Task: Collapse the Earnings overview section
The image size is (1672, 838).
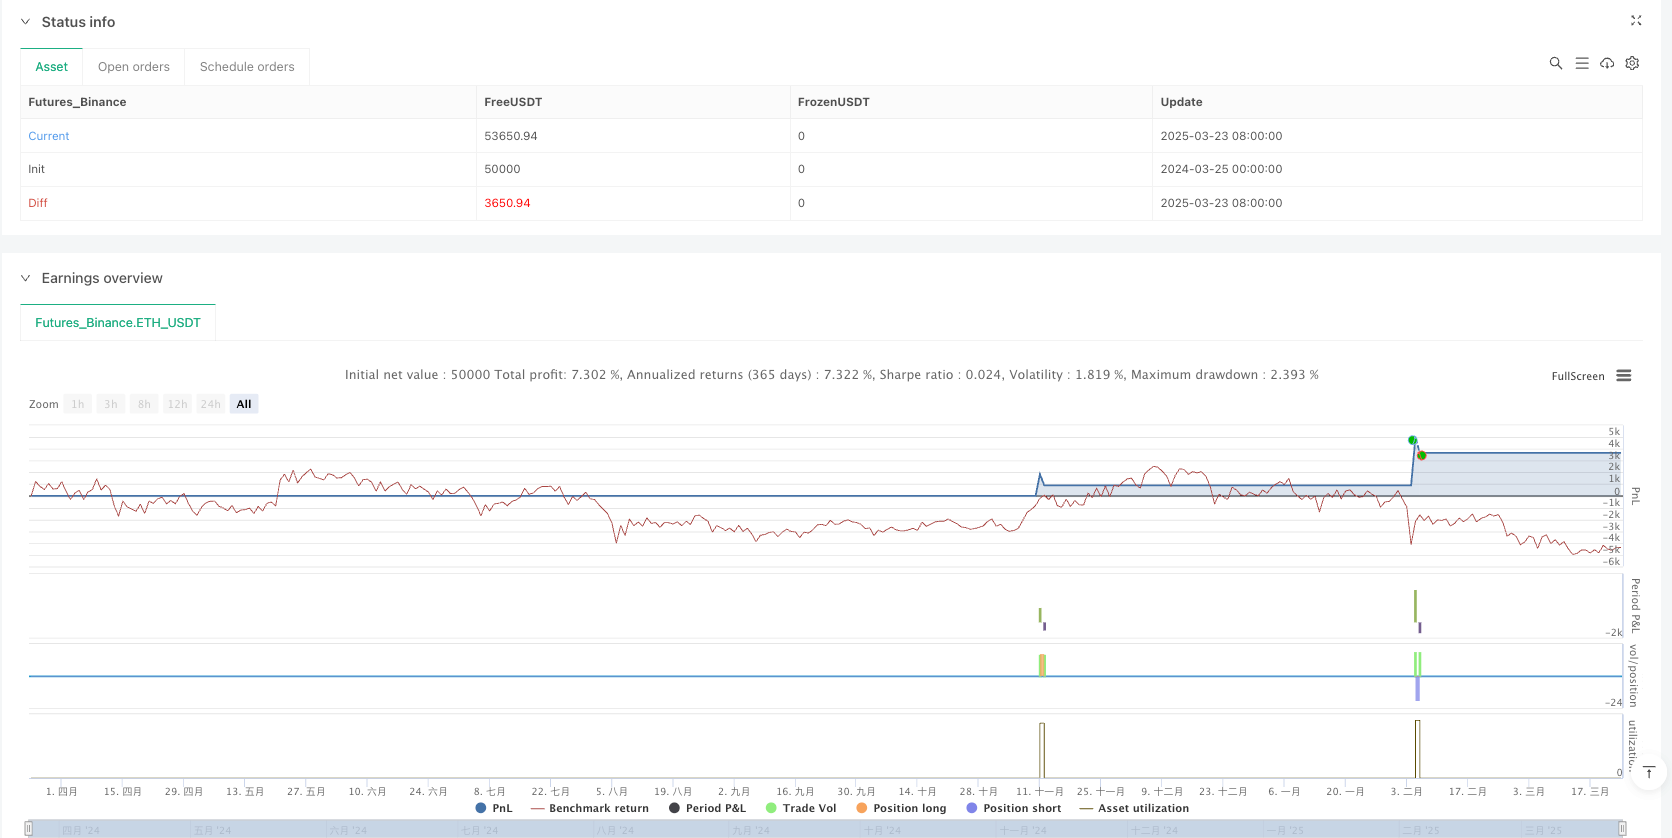Action: click(x=26, y=278)
